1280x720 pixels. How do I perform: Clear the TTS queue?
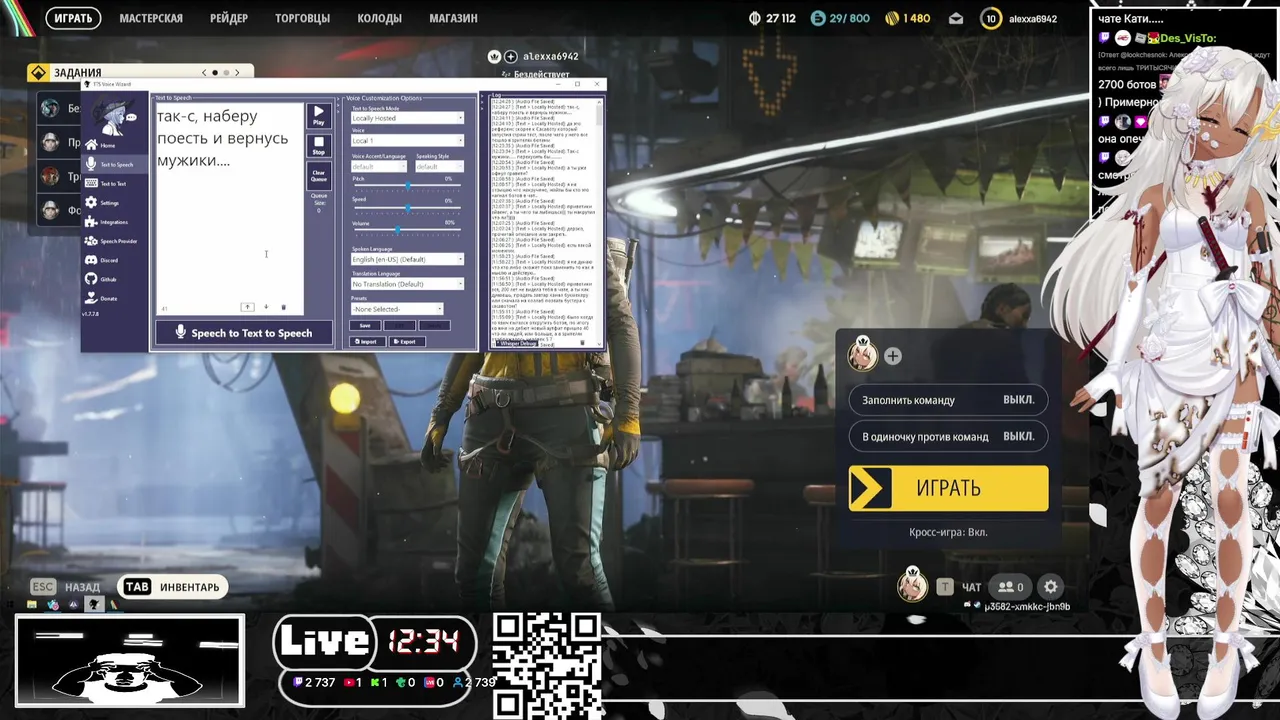tap(318, 175)
